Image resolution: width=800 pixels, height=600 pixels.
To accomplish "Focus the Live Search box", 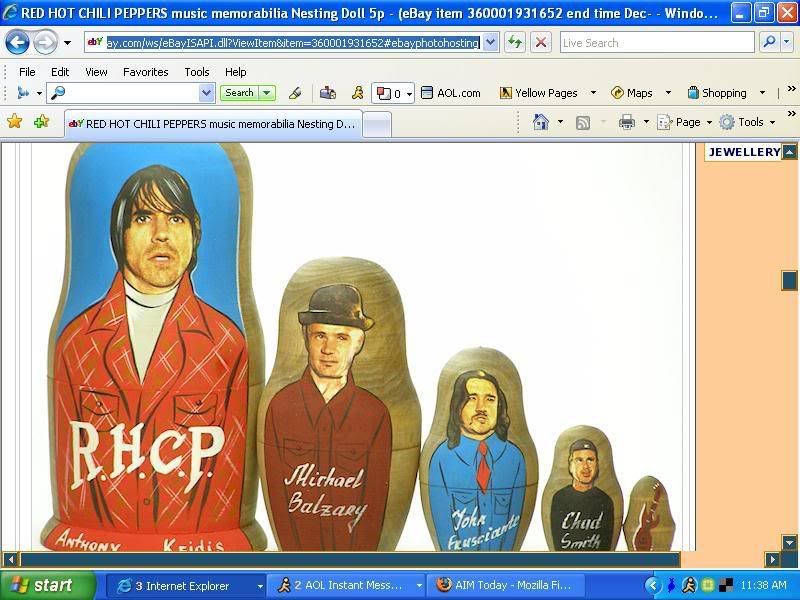I will 657,43.
